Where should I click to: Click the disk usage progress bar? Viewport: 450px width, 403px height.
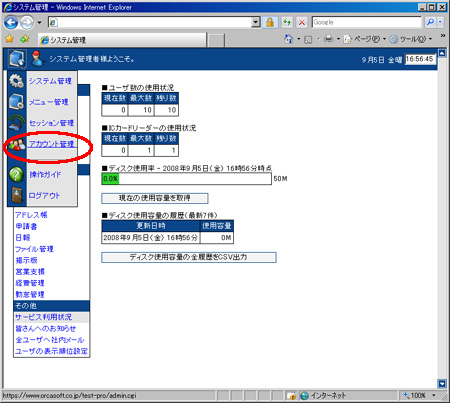(x=186, y=179)
